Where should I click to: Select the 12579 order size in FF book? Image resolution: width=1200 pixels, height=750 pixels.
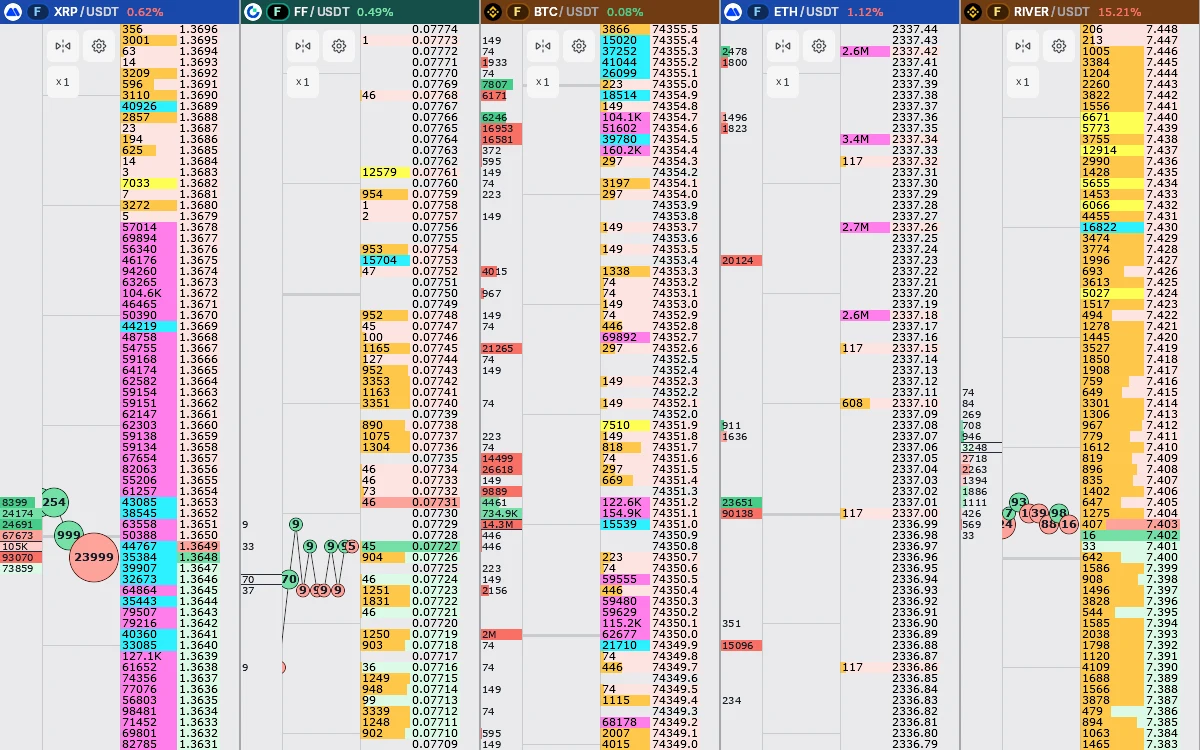(x=385, y=172)
